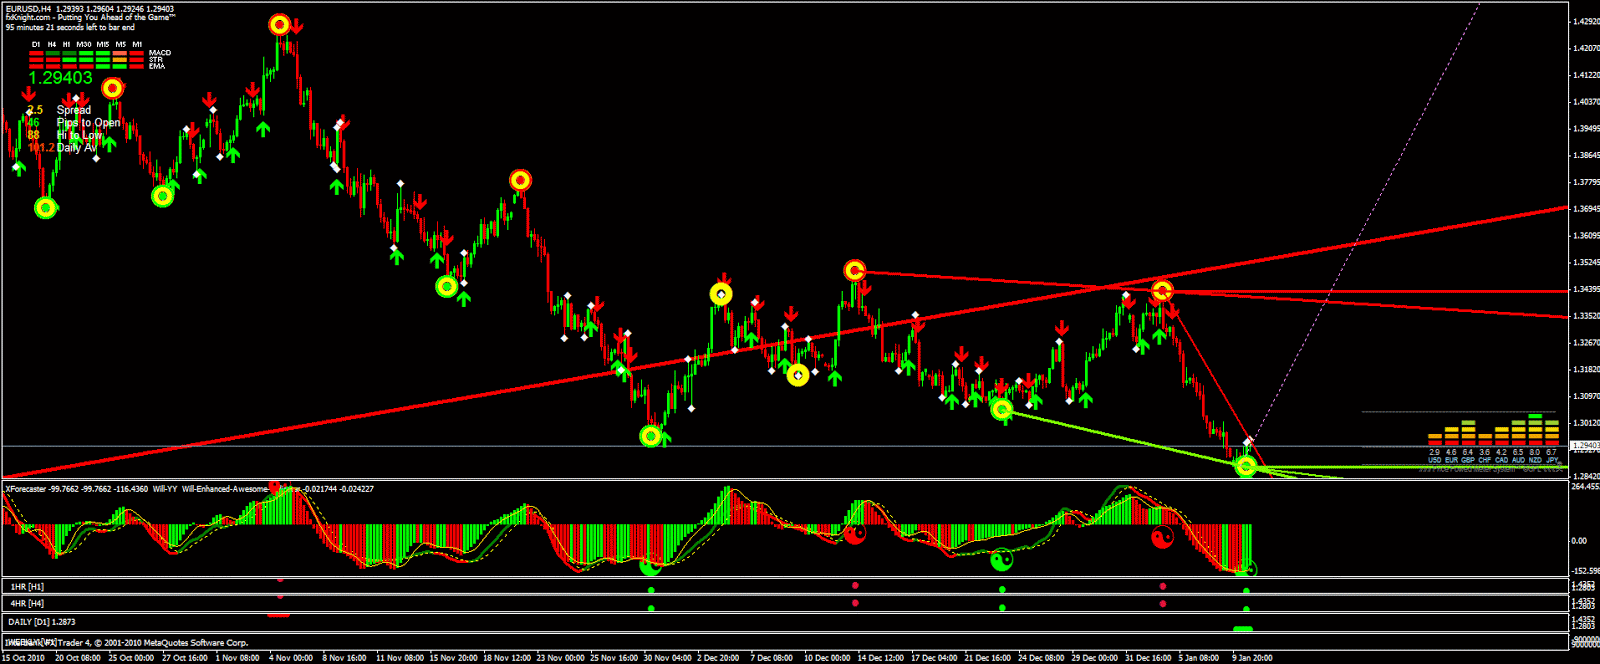Click the '4 Nov 00:00' date on the time axis
The width and height of the screenshot is (1600, 664).
click(291, 658)
